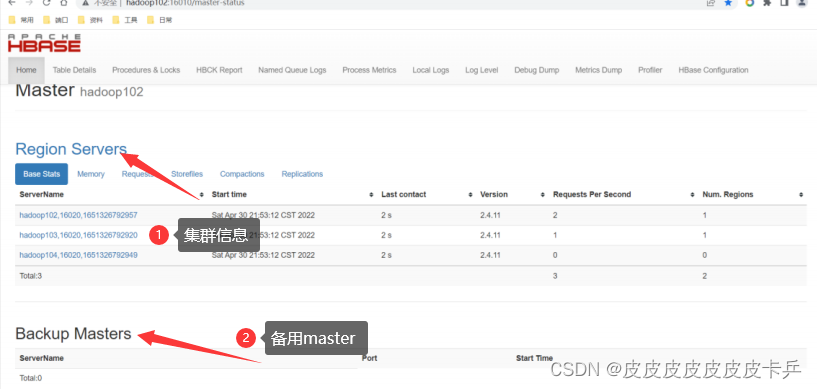Click the Requests Per Second column header

click(592, 195)
